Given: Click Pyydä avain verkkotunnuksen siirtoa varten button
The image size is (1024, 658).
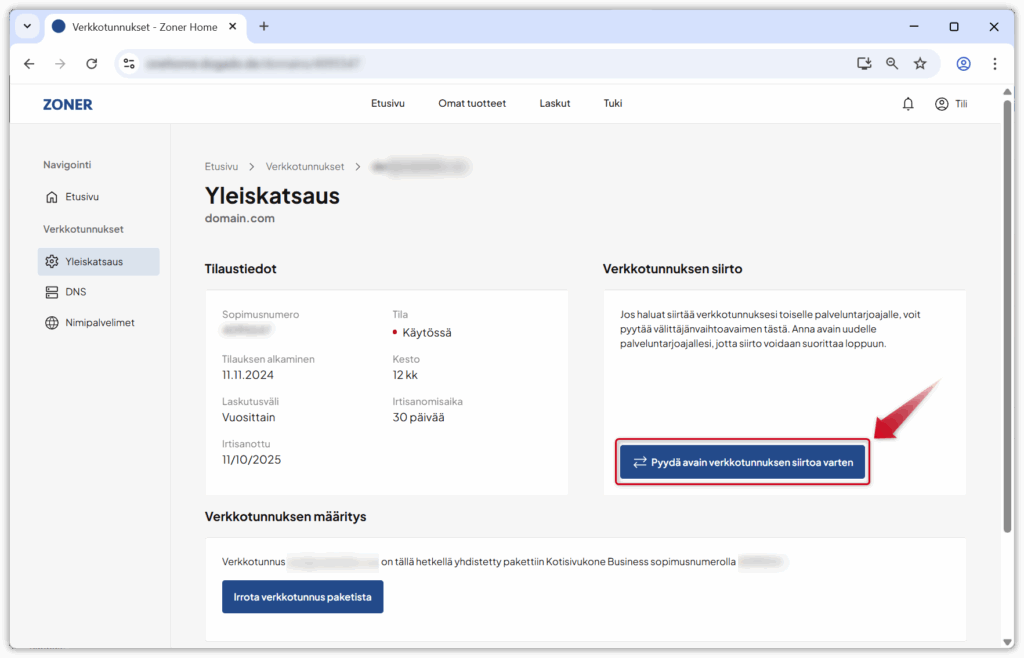Looking at the screenshot, I should 742,463.
